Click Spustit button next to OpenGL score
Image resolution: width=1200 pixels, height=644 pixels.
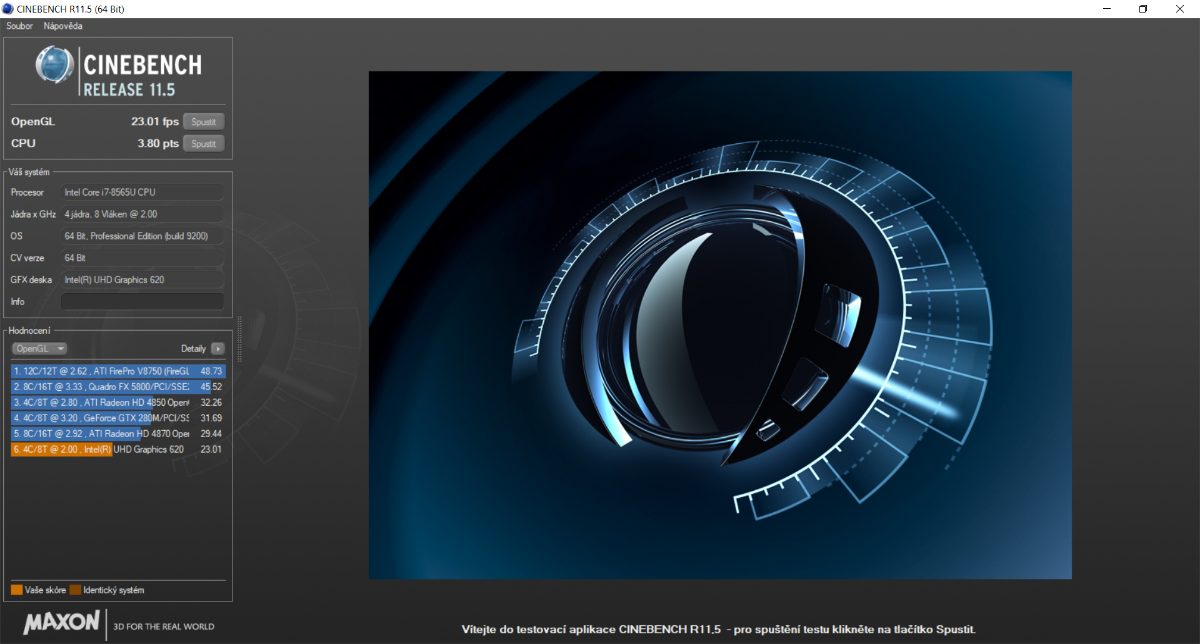(x=203, y=121)
